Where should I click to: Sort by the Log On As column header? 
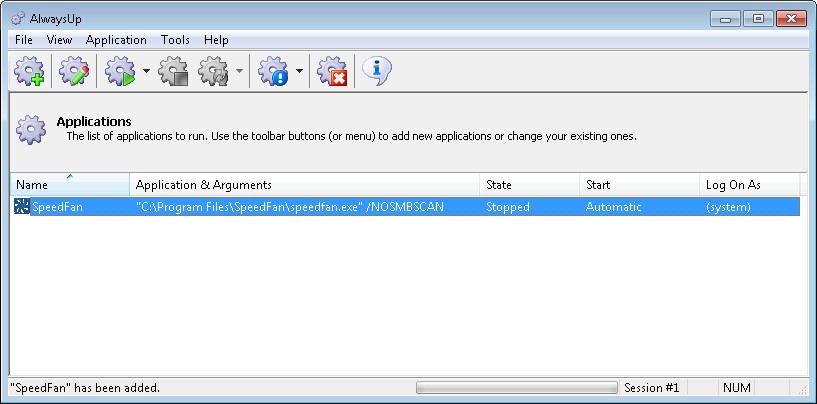tap(750, 185)
